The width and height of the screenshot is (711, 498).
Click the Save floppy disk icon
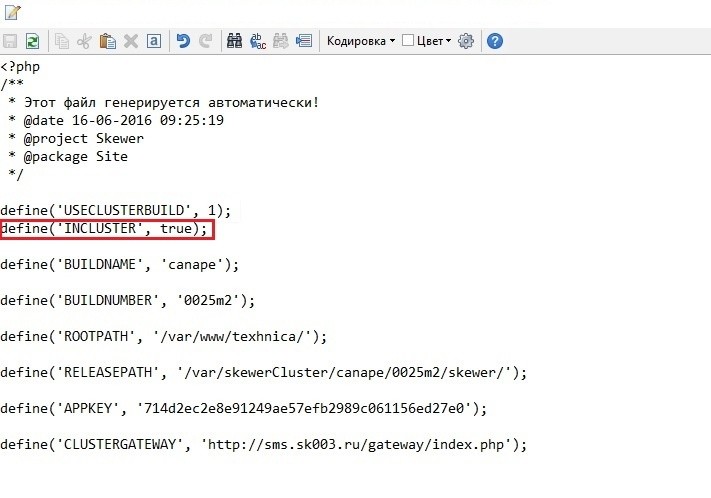[11, 41]
